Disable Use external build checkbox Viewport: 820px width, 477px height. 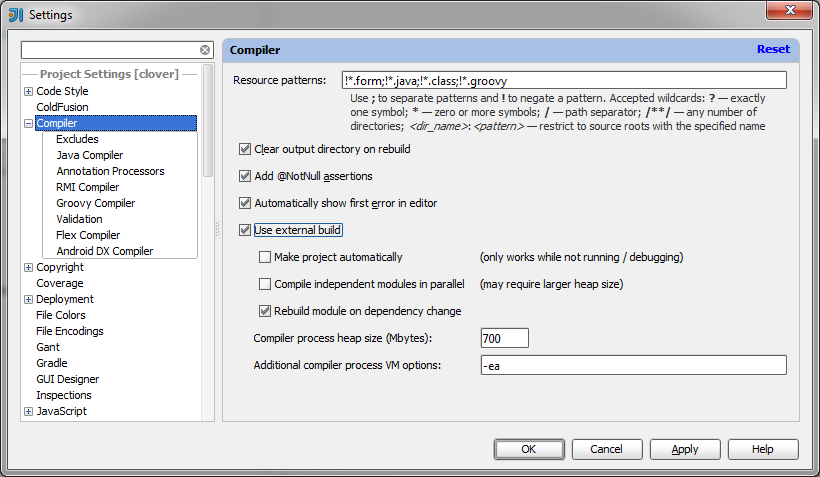pyautogui.click(x=245, y=230)
